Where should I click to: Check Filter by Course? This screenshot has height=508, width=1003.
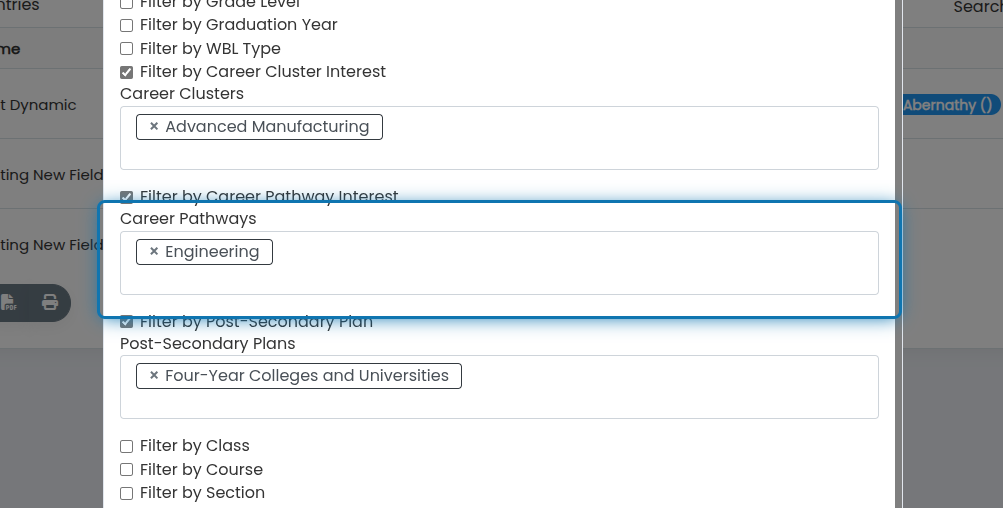pyautogui.click(x=127, y=470)
